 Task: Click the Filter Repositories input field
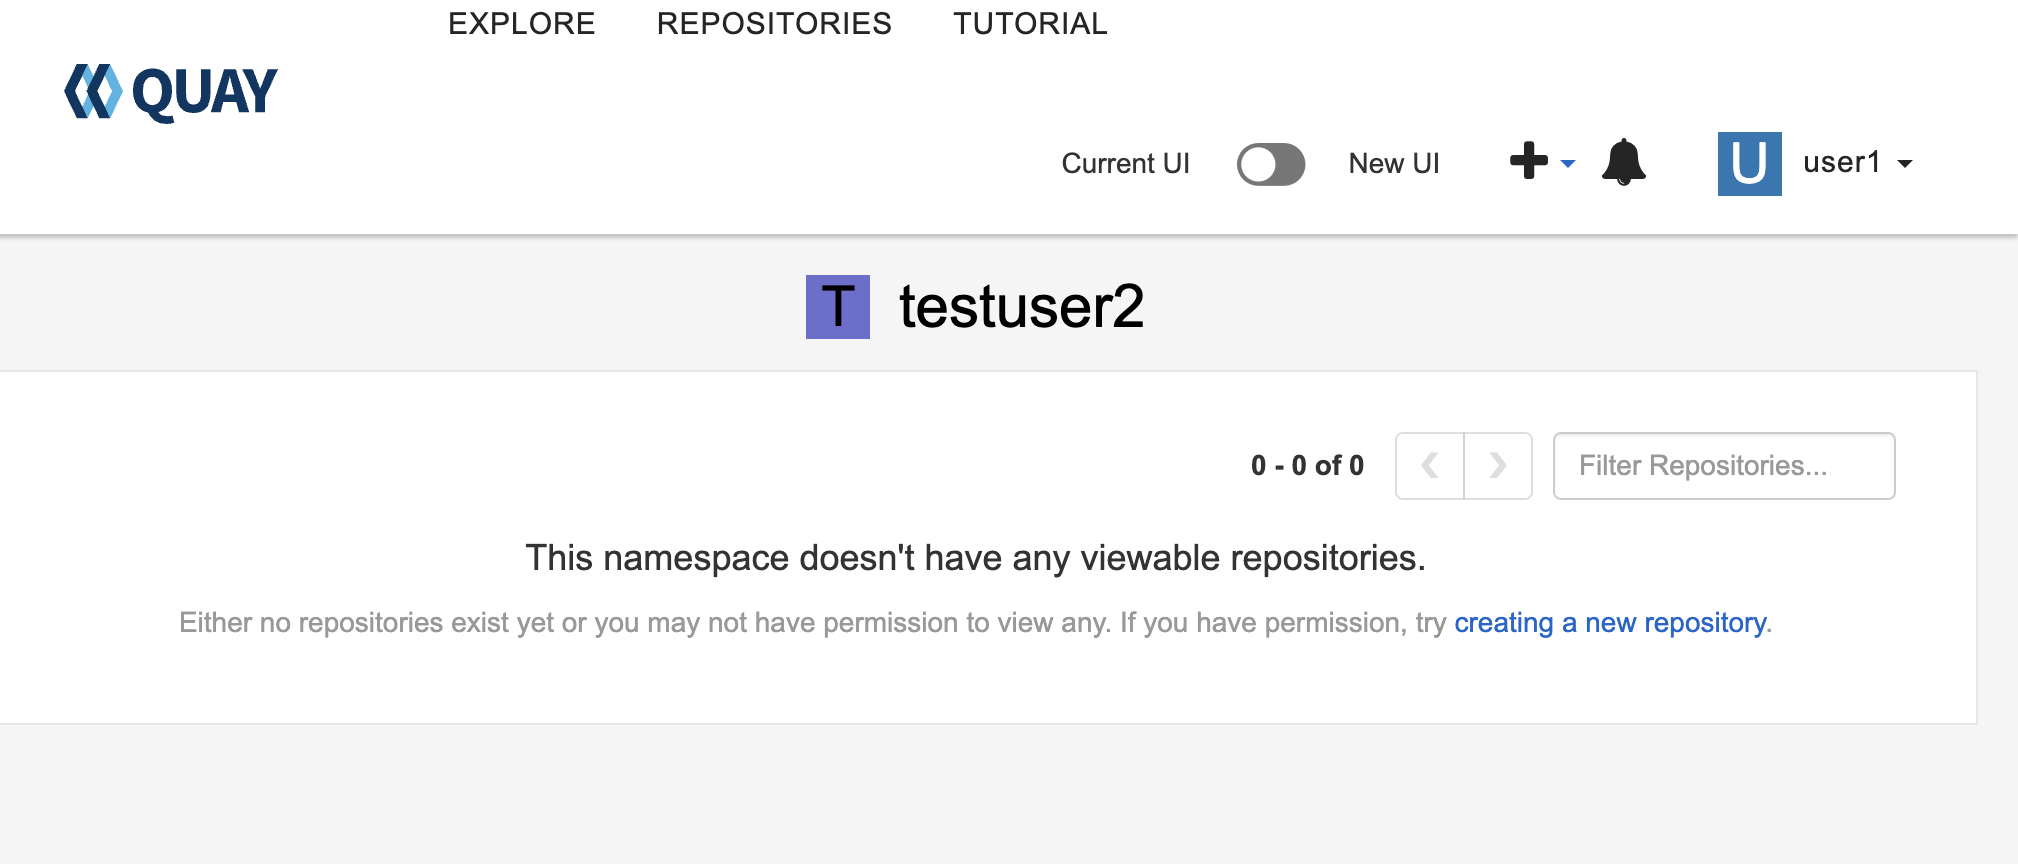coord(1723,466)
